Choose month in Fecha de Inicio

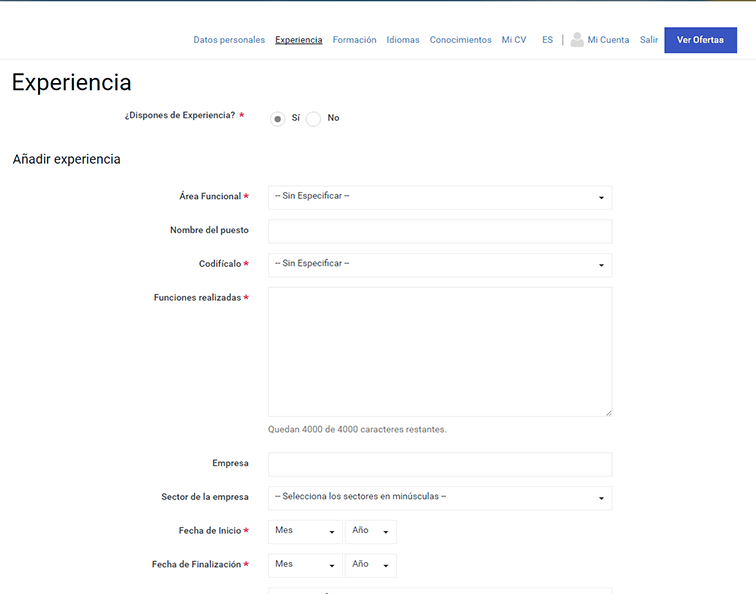(305, 531)
